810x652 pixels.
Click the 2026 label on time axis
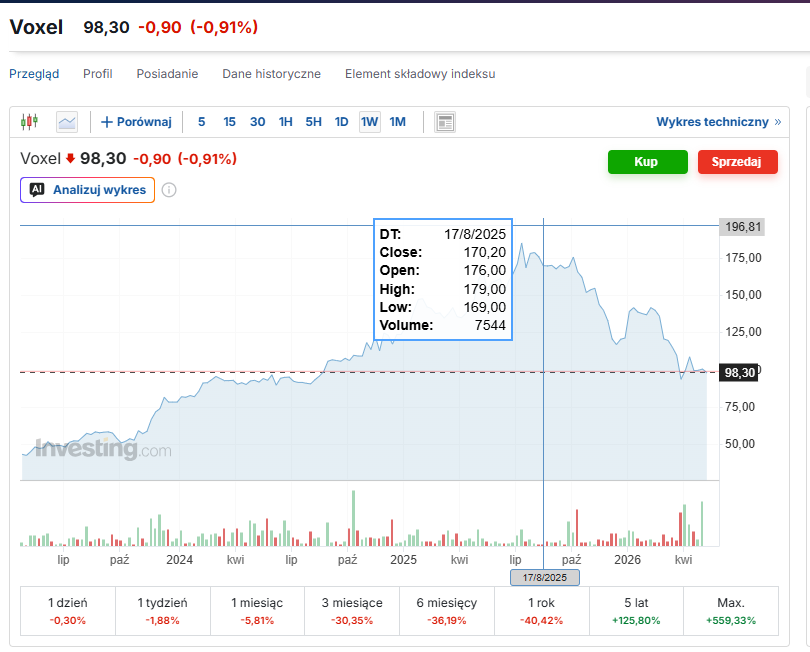tap(627, 560)
